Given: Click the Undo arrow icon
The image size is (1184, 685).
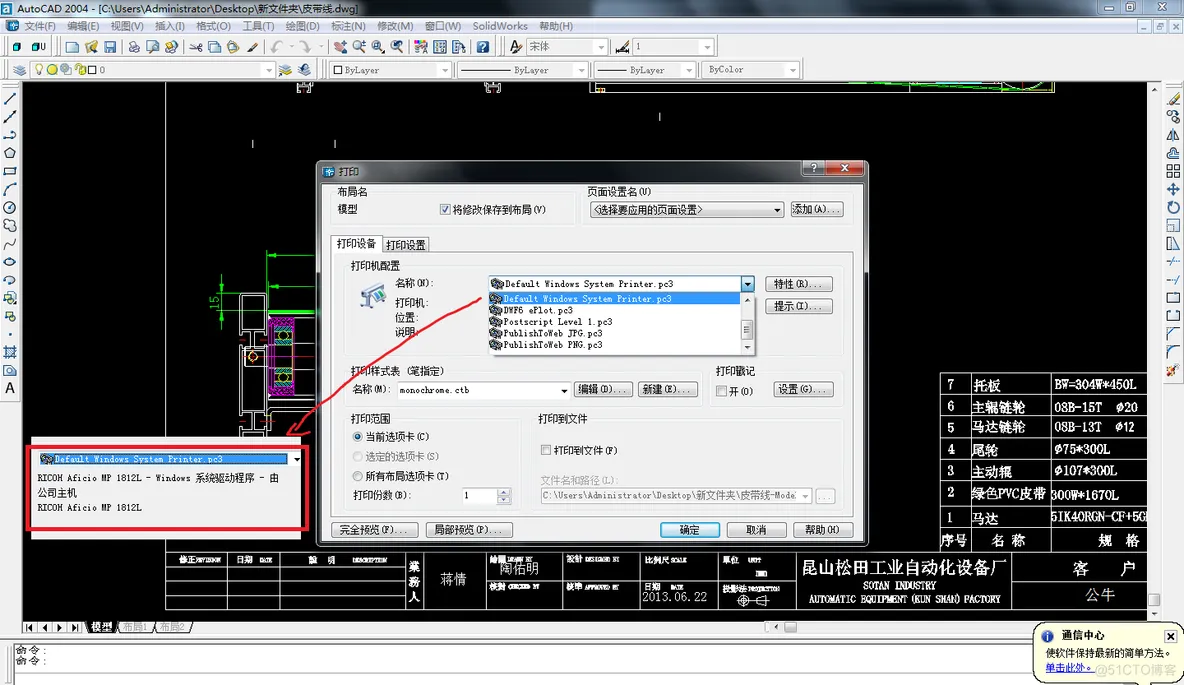Looking at the screenshot, I should [276, 47].
